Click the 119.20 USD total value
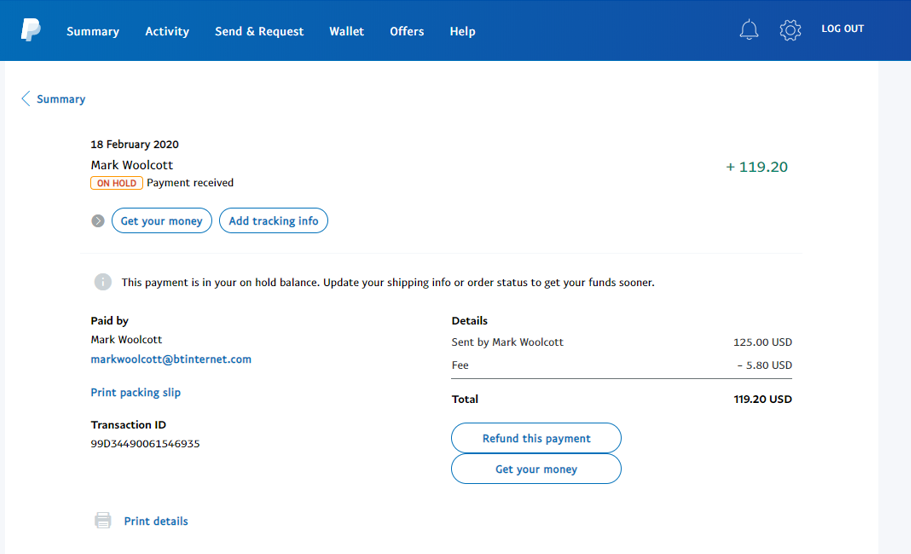The height and width of the screenshot is (554, 911). tap(763, 399)
